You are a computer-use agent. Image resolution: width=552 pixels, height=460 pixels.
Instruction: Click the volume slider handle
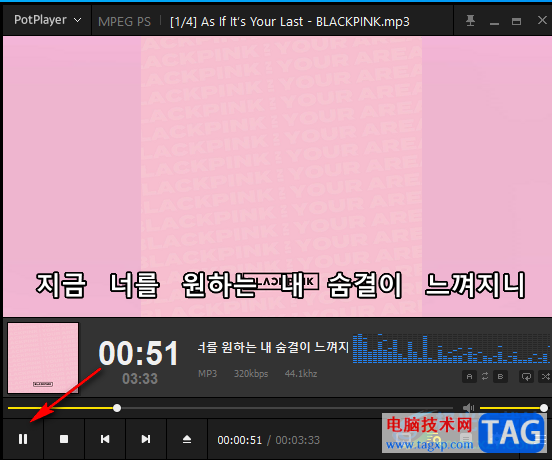pyautogui.click(x=544, y=408)
